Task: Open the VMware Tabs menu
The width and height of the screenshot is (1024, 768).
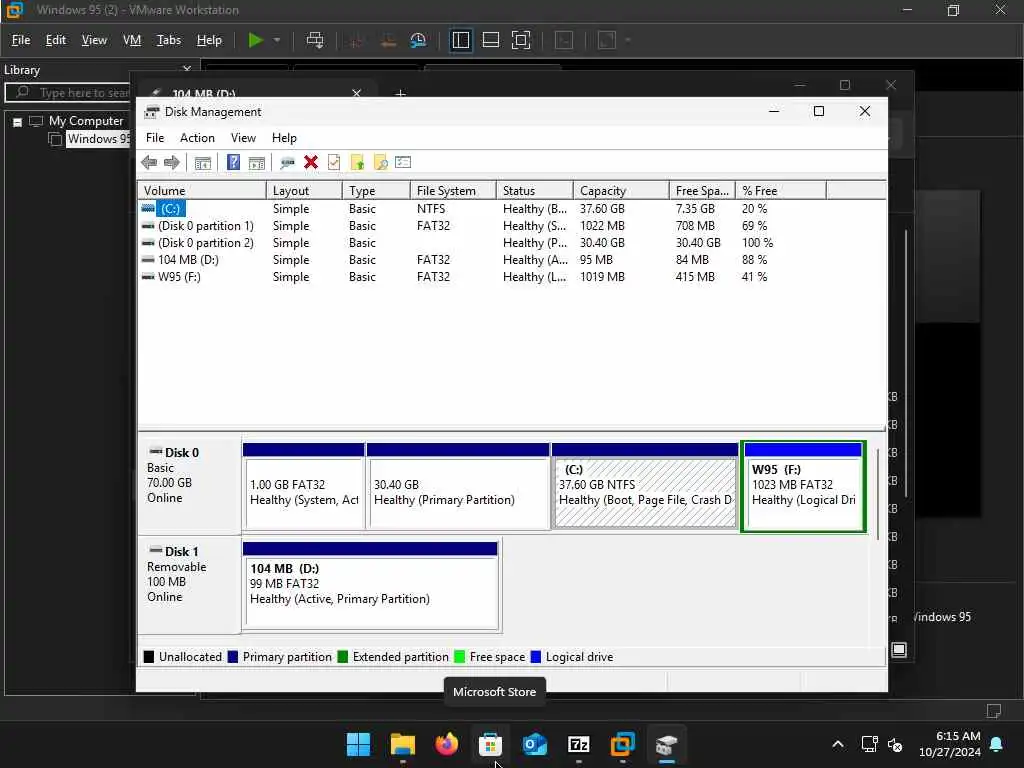Action: 168,40
